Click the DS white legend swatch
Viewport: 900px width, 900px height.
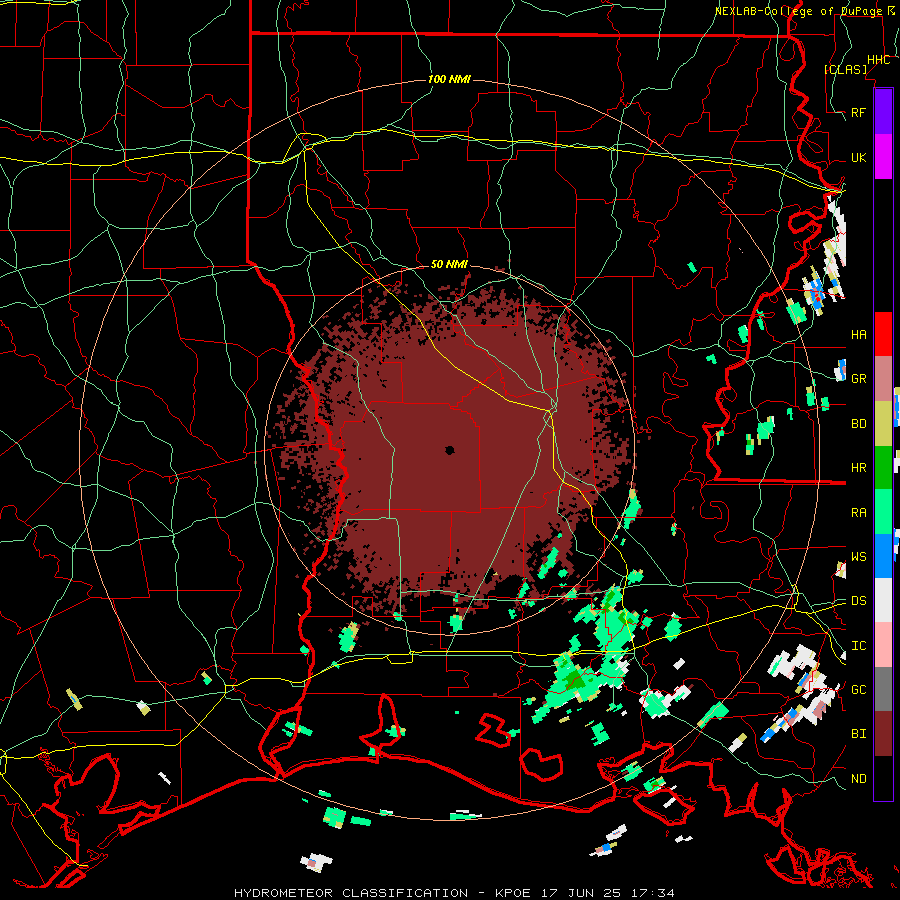(883, 600)
